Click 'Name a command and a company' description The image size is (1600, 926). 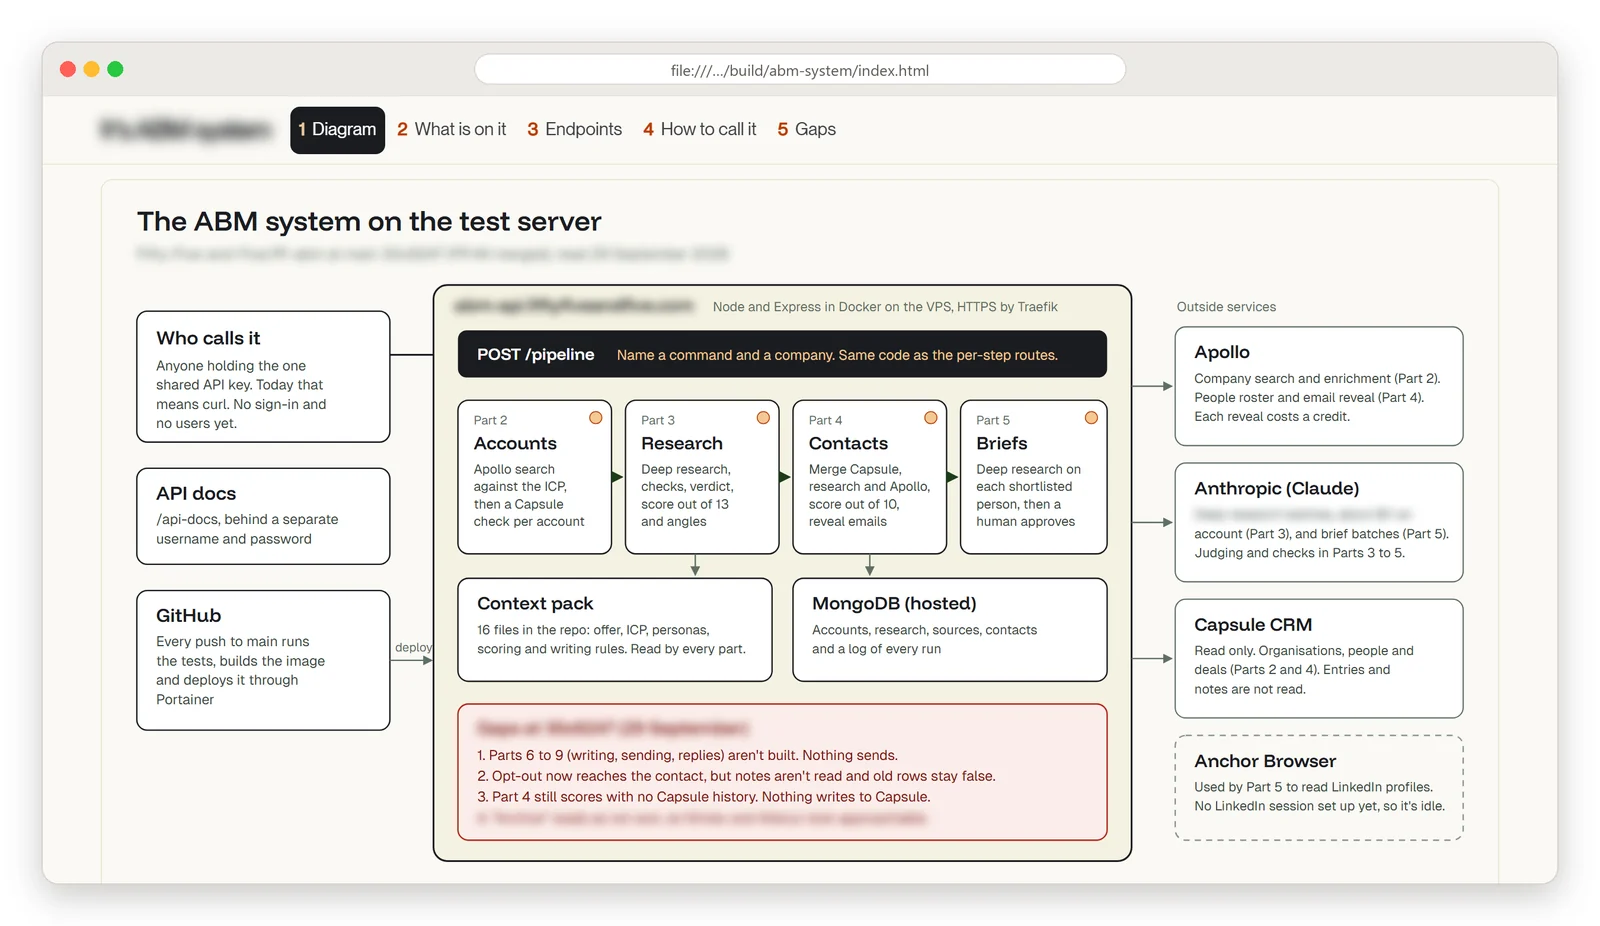(x=837, y=355)
